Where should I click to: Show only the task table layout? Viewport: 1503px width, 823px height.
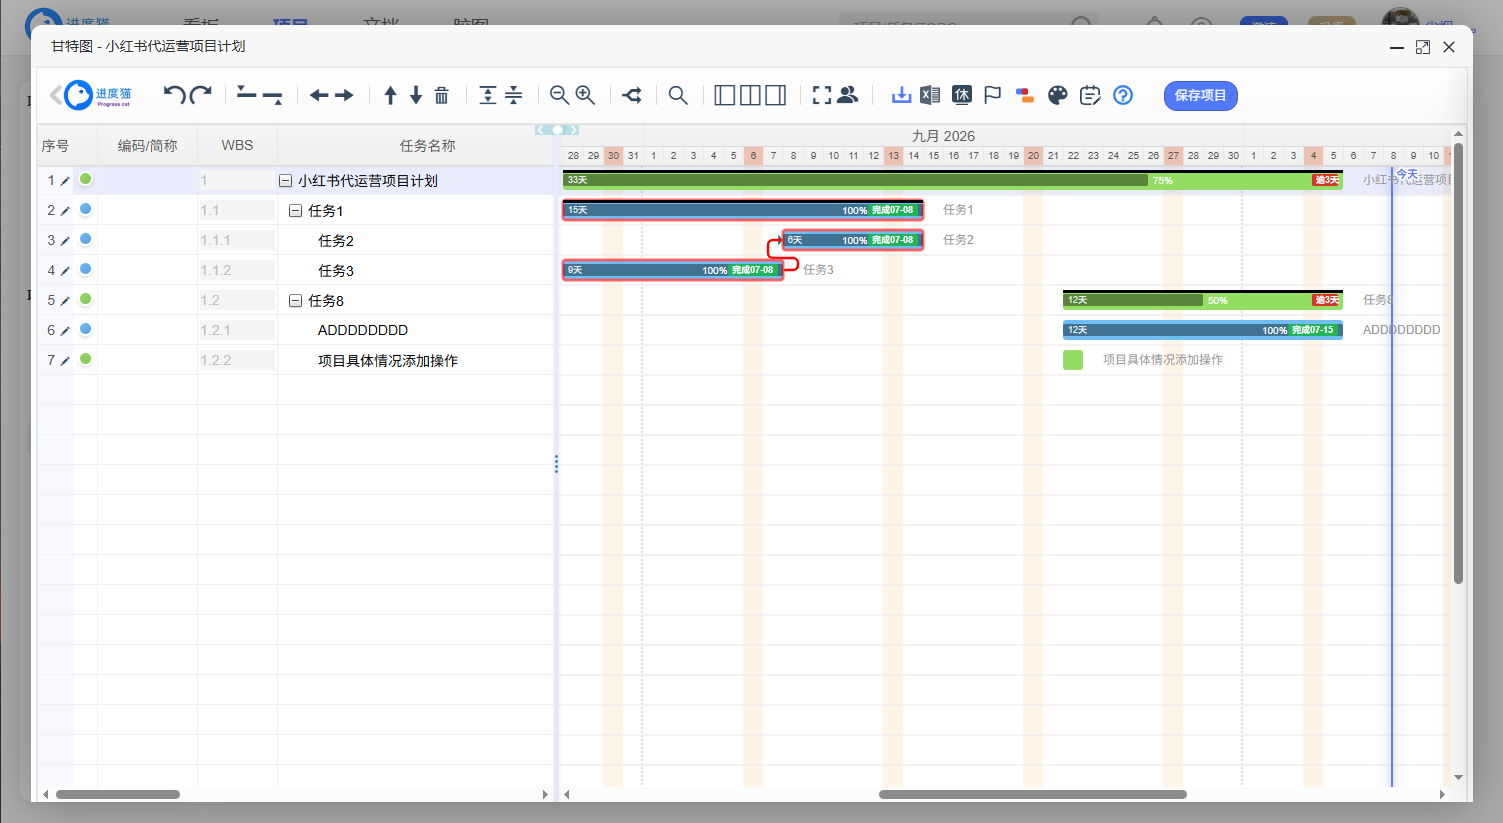[x=725, y=95]
